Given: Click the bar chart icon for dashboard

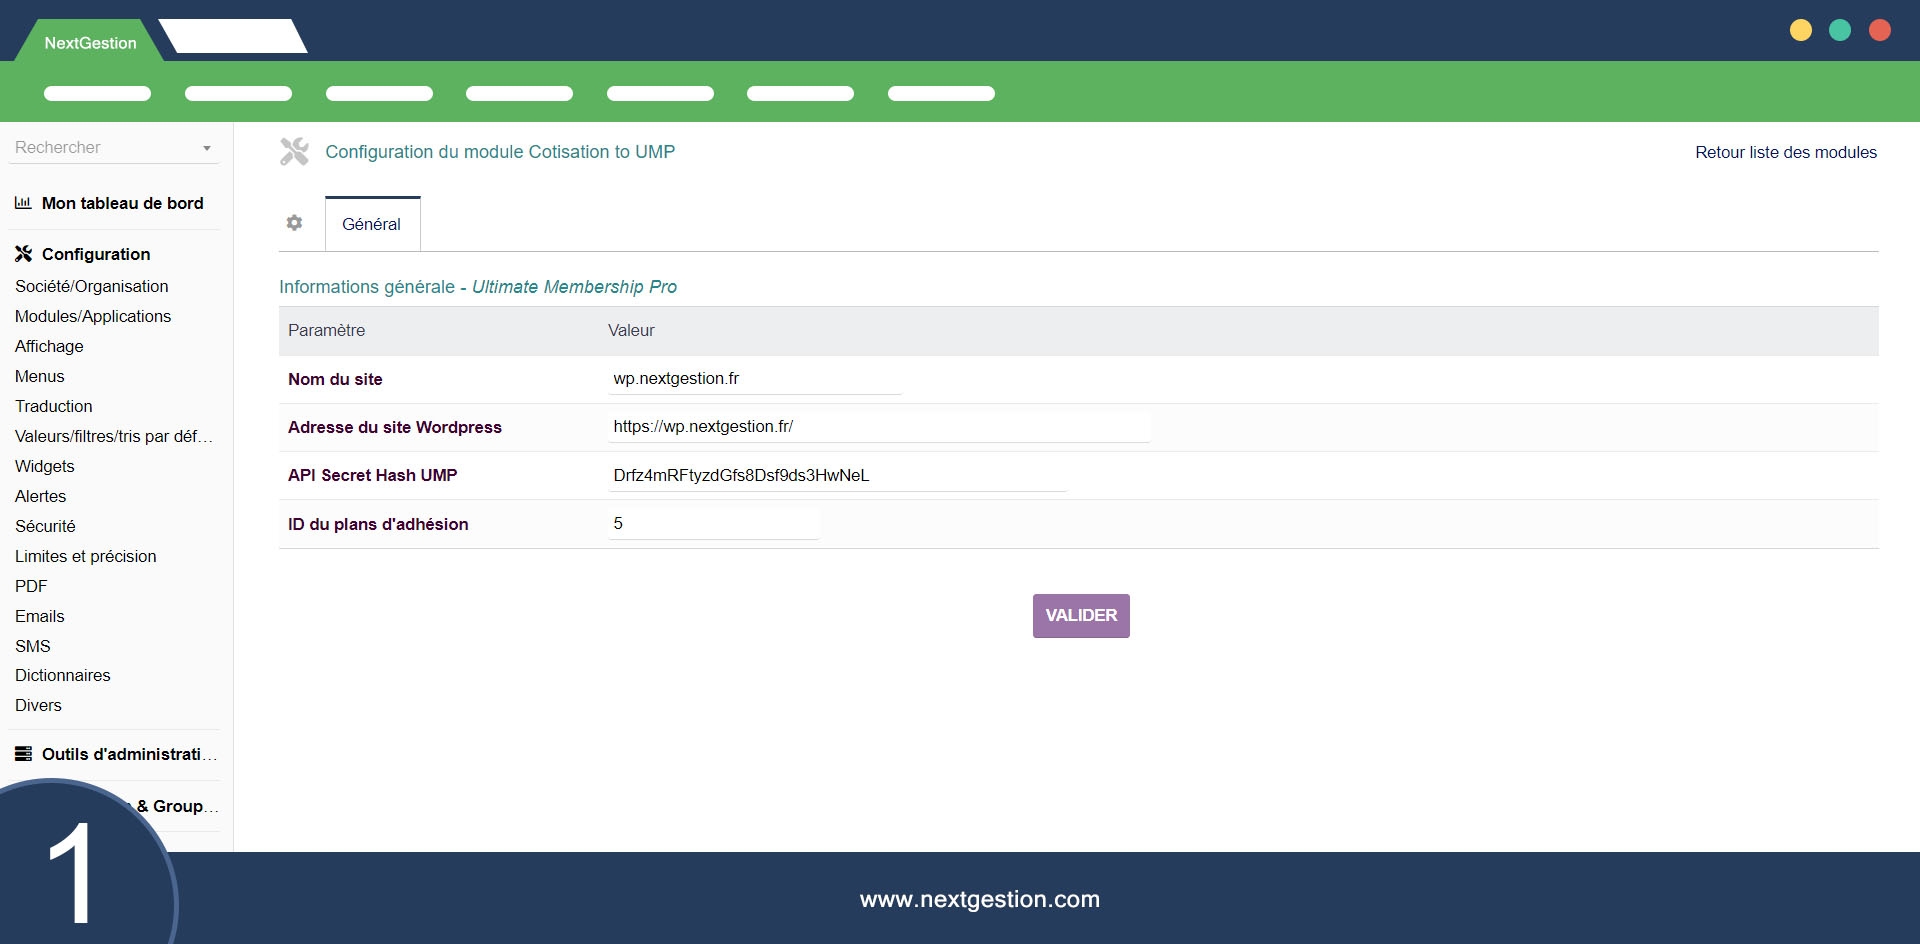Looking at the screenshot, I should [x=23, y=203].
